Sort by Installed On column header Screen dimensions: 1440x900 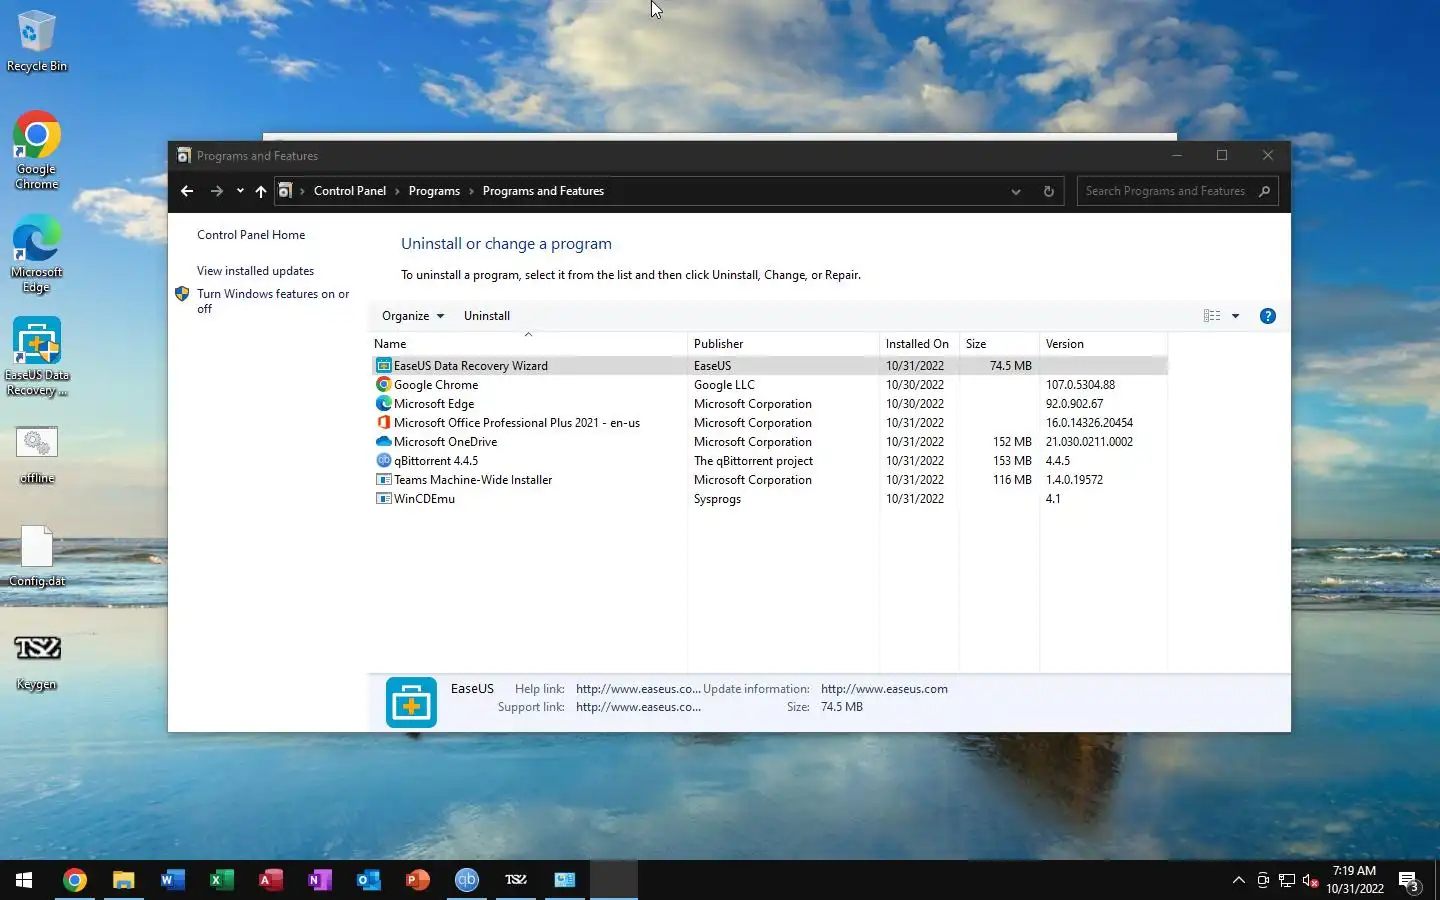click(919, 344)
